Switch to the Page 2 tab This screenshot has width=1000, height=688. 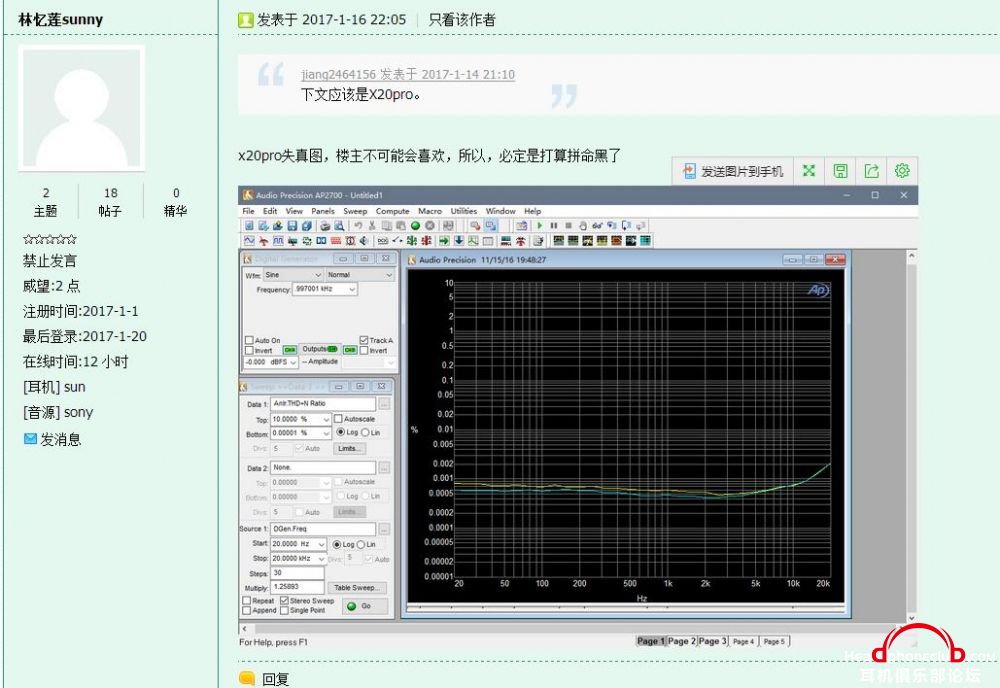[681, 641]
